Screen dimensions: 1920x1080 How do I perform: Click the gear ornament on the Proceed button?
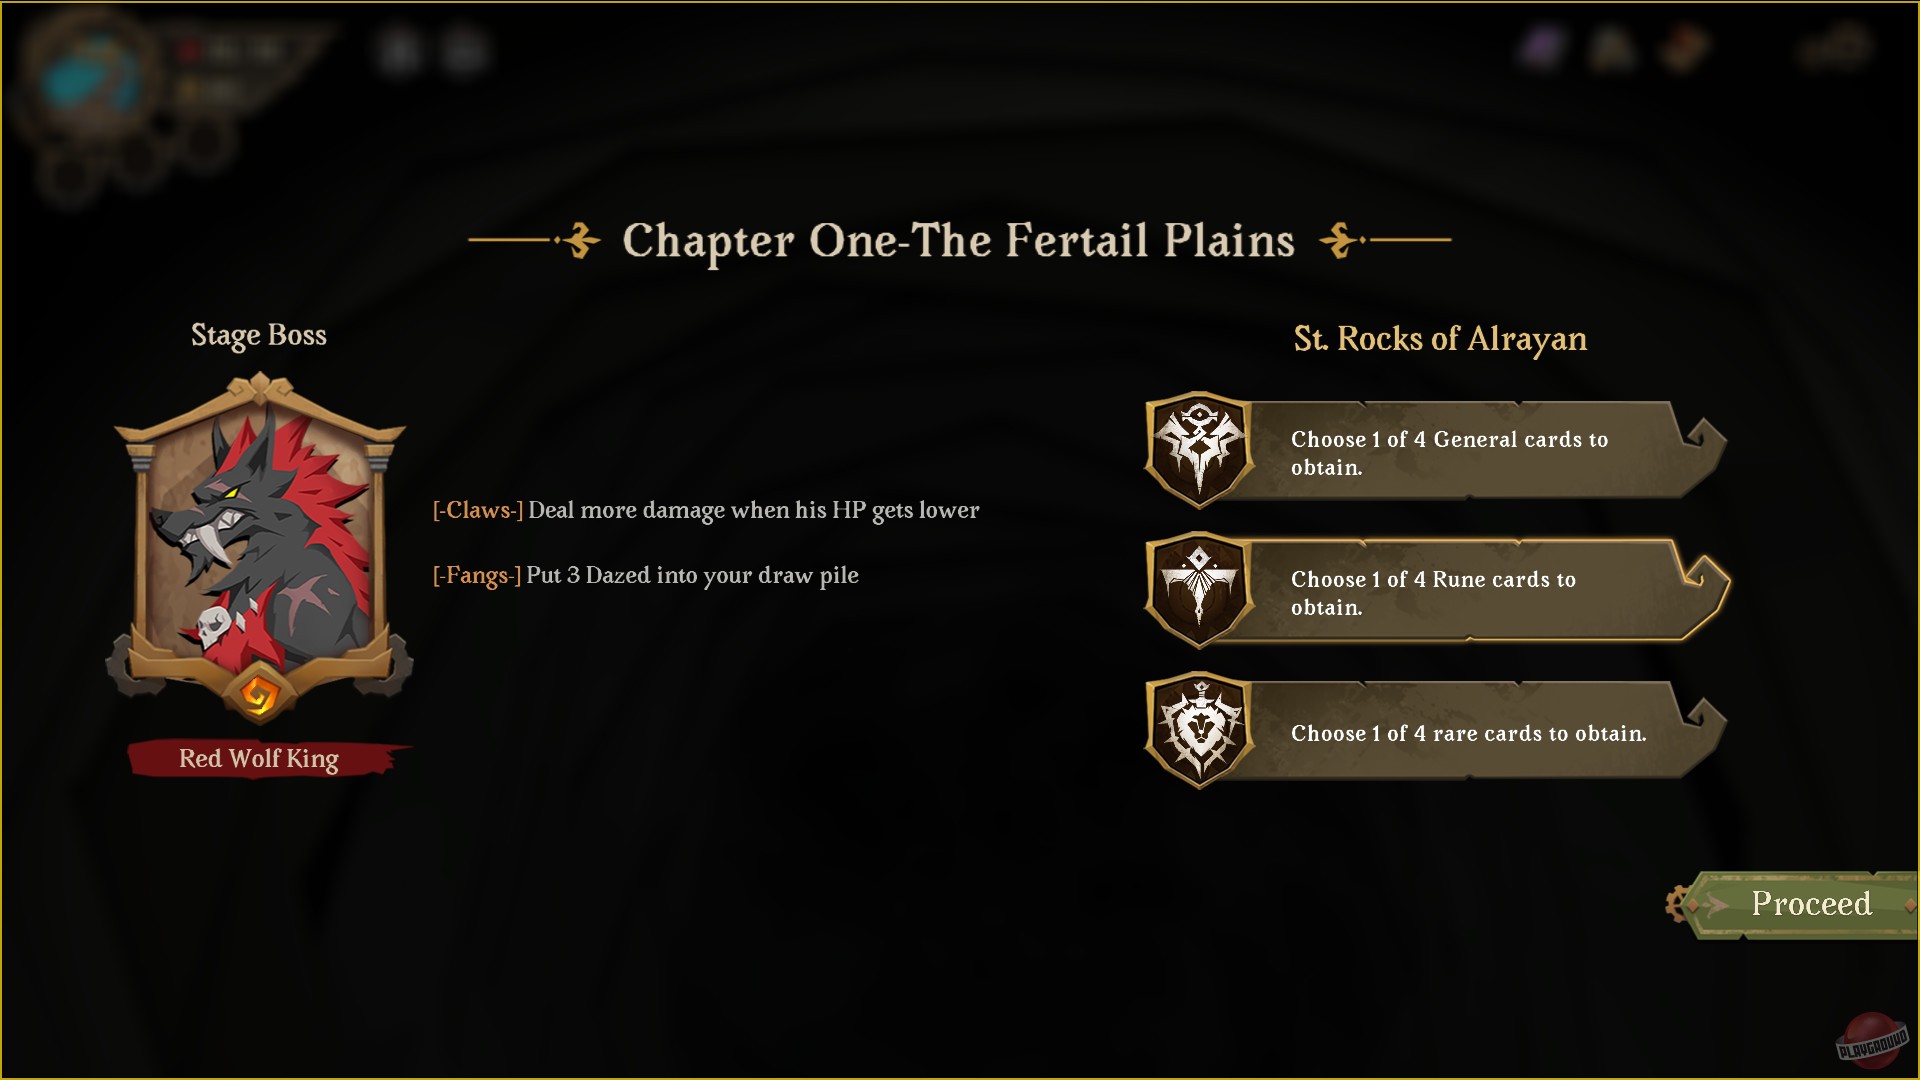pyautogui.click(x=1681, y=904)
